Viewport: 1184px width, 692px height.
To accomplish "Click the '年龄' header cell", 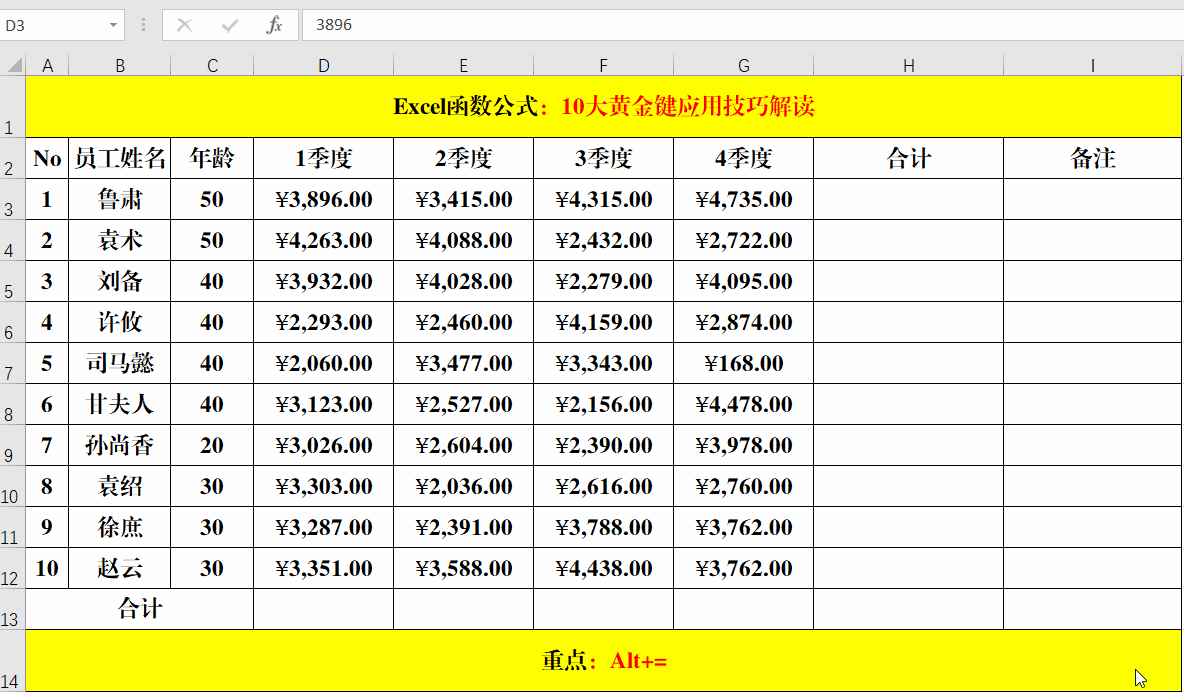I will pyautogui.click(x=212, y=159).
